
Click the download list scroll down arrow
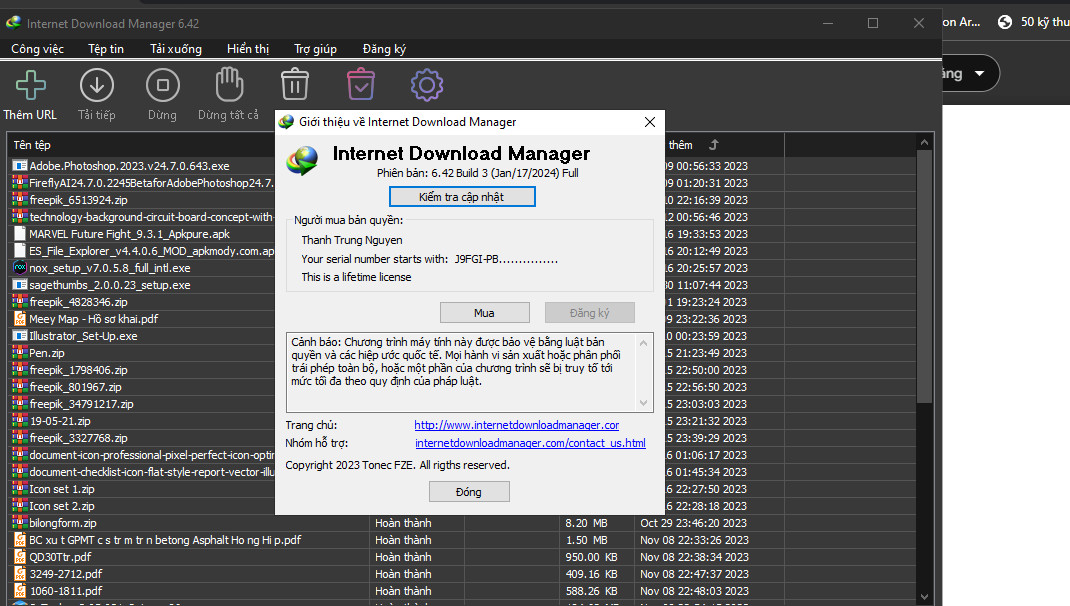pos(924,596)
